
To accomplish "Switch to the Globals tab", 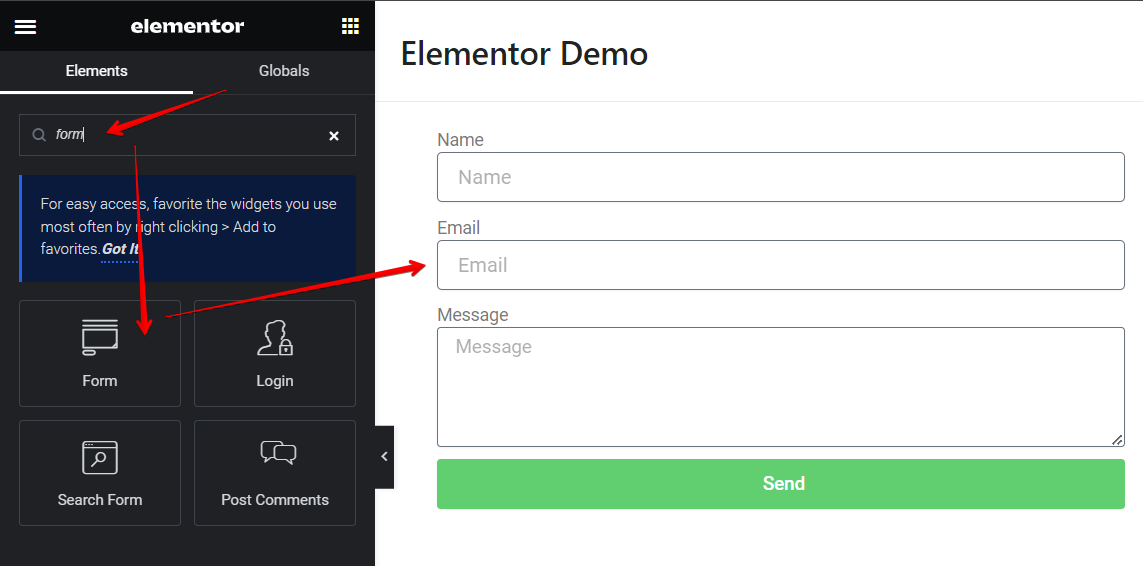I will click(x=284, y=71).
